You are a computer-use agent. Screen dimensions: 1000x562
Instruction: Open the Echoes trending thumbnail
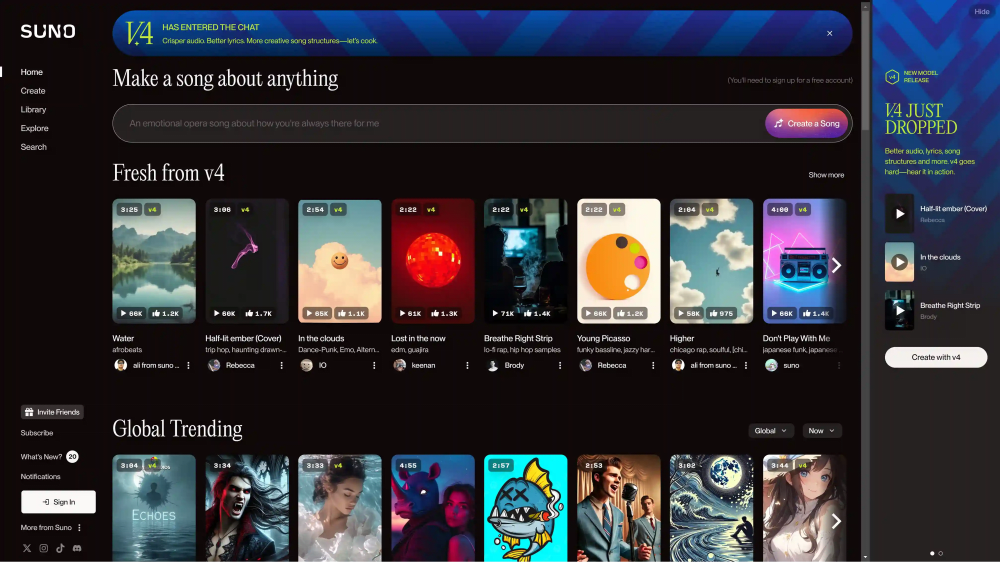coord(154,508)
